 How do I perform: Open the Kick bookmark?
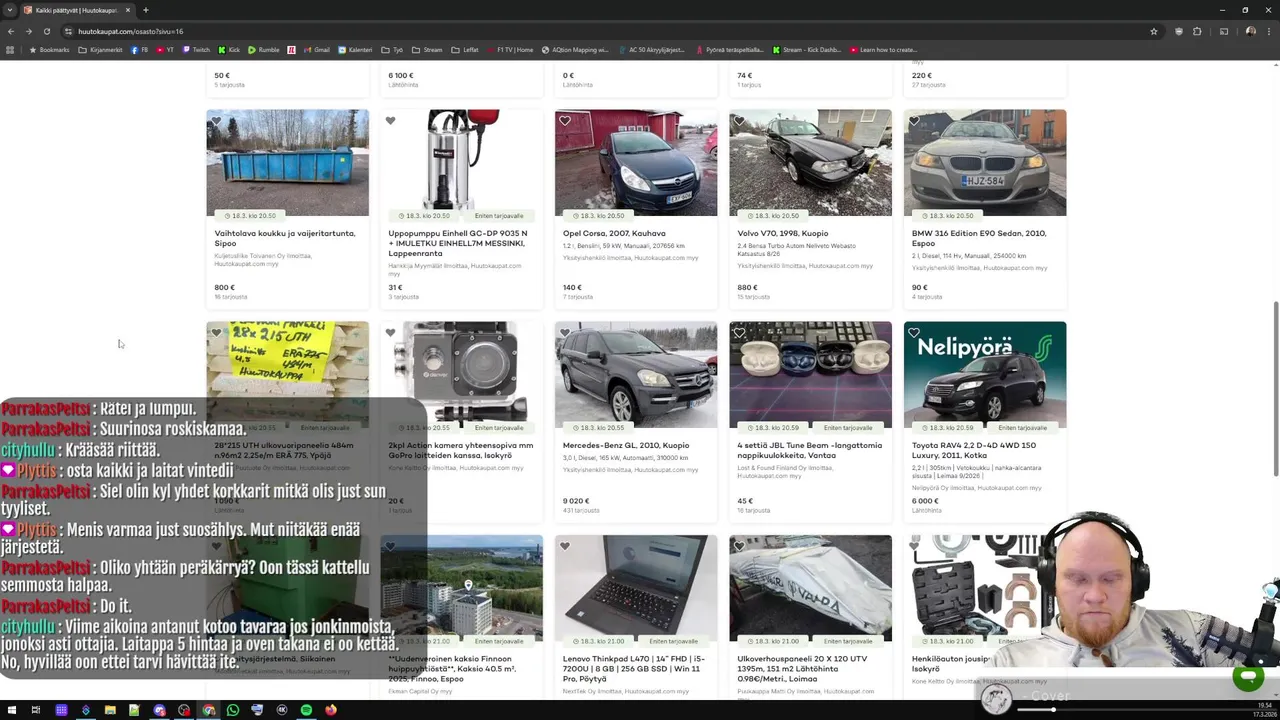tap(229, 50)
